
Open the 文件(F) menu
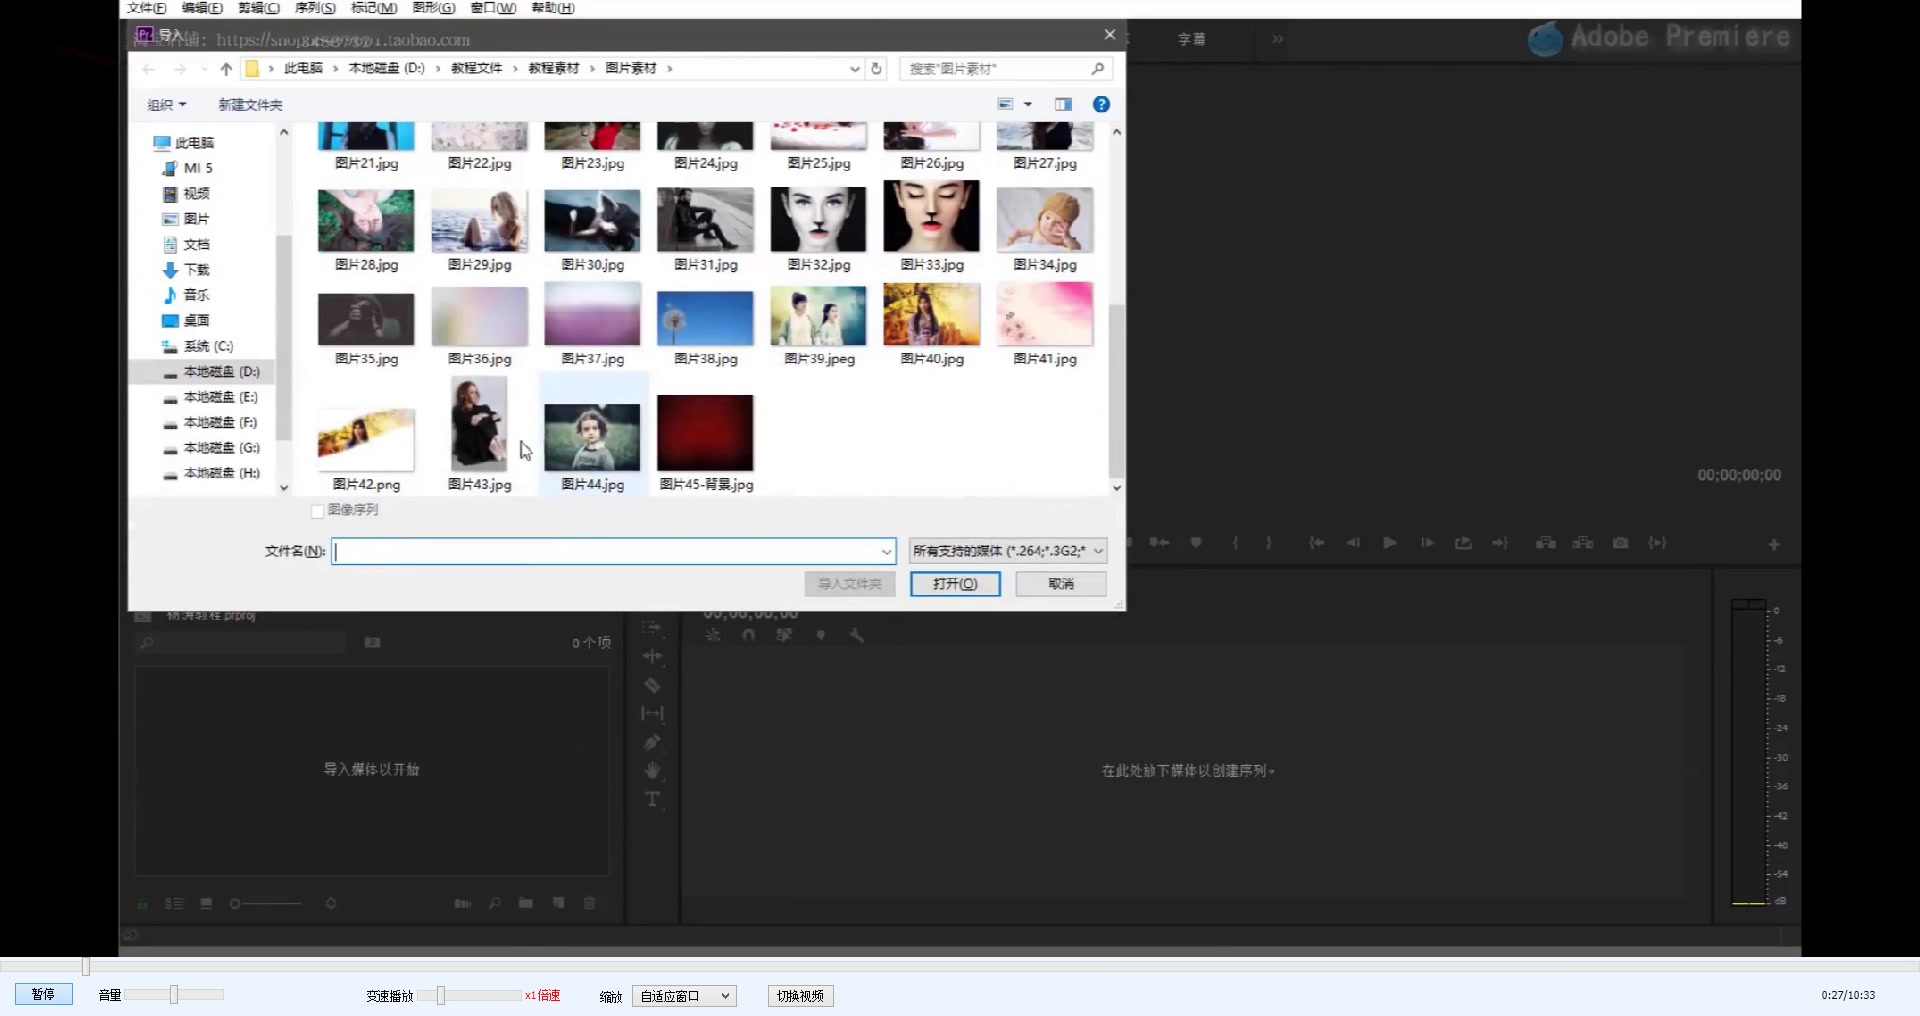pyautogui.click(x=146, y=8)
